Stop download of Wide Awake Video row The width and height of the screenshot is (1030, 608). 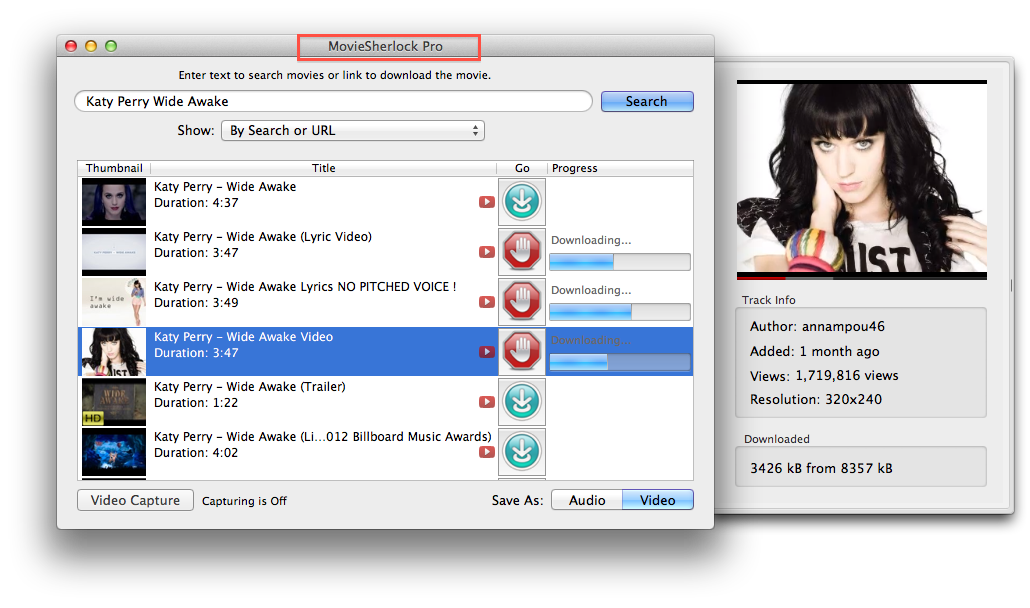[522, 351]
